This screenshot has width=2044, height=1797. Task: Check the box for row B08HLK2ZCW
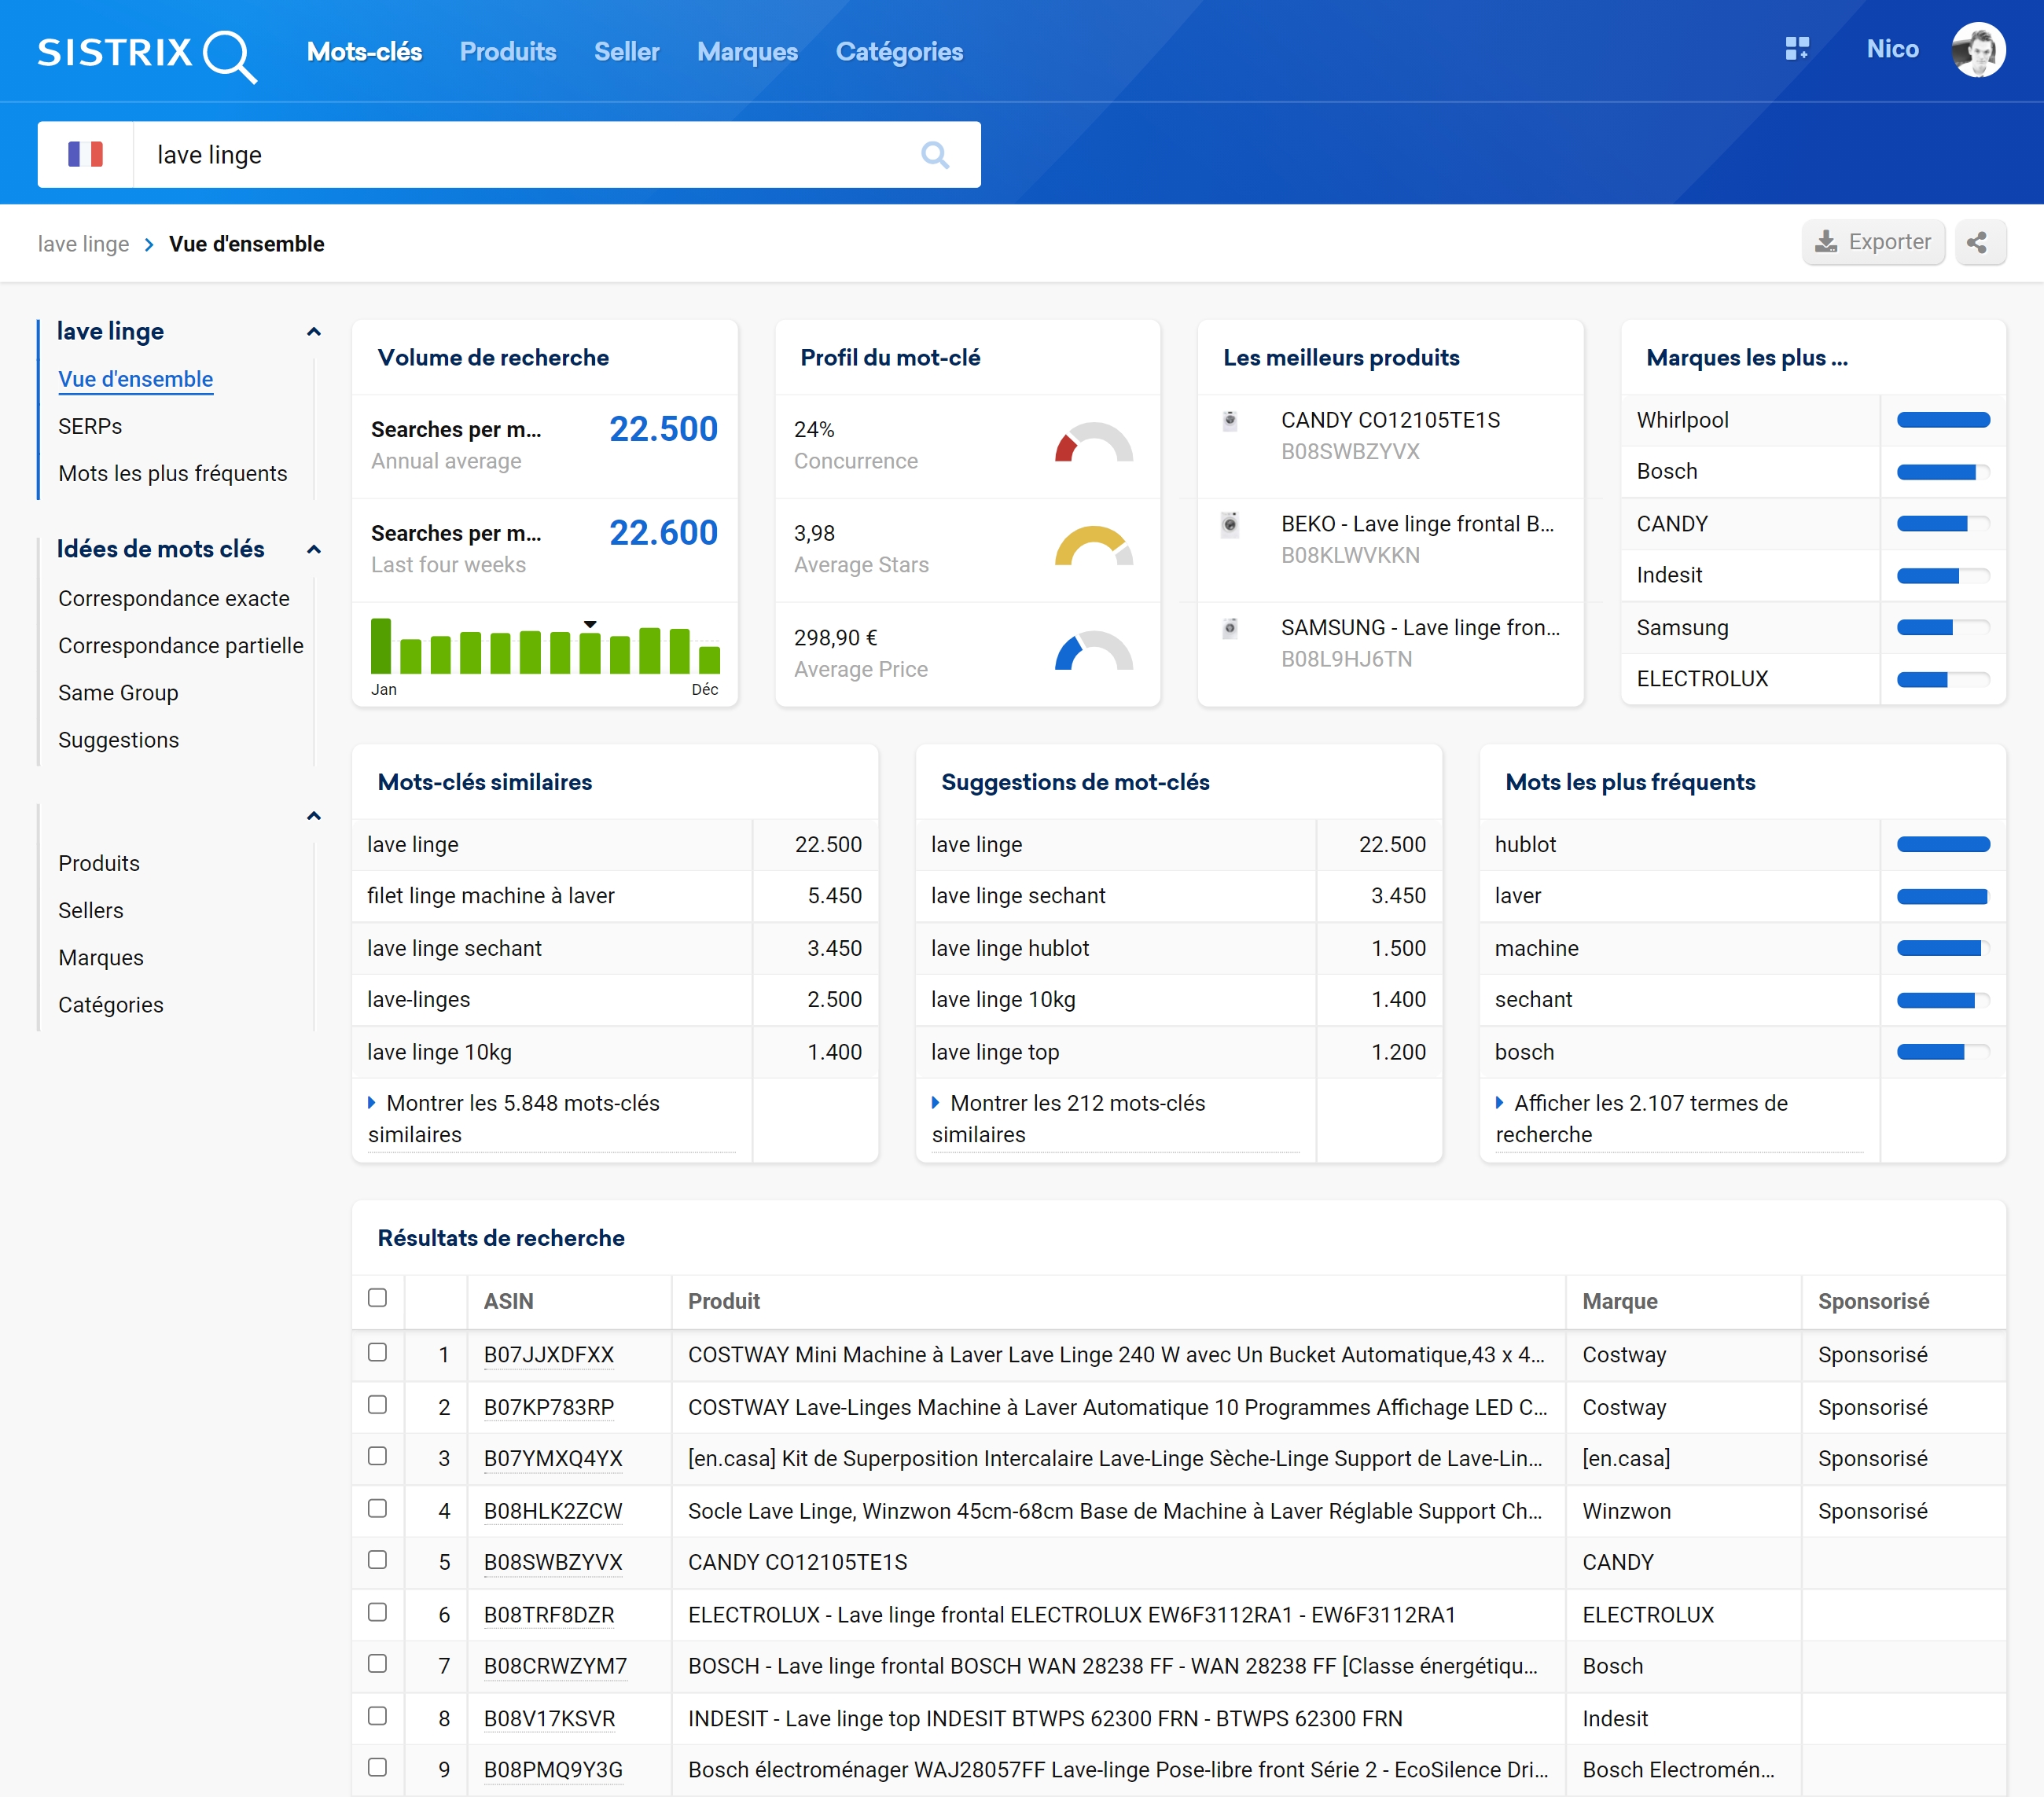[377, 1508]
